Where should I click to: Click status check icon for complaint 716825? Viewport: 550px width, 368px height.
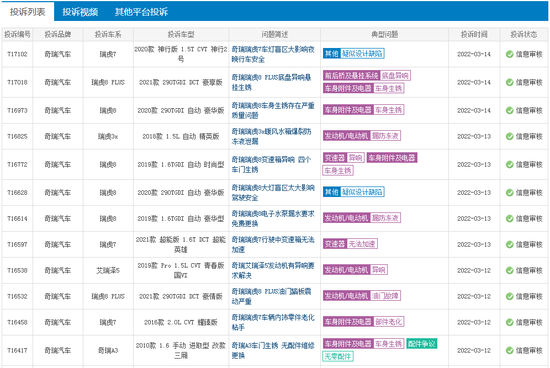click(510, 136)
